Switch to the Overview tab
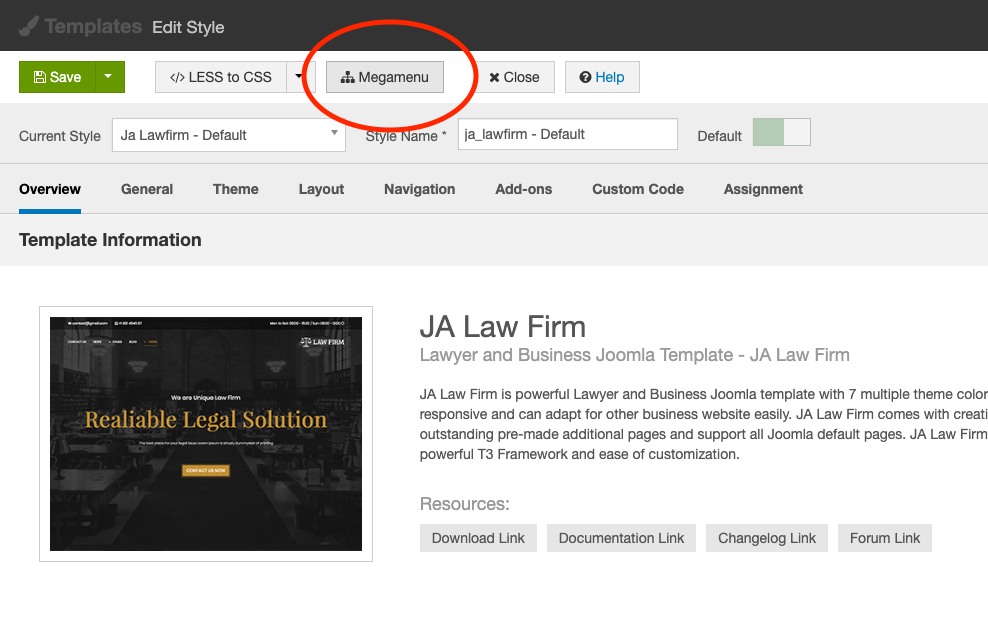Screen dimensions: 988x626 click(50, 189)
